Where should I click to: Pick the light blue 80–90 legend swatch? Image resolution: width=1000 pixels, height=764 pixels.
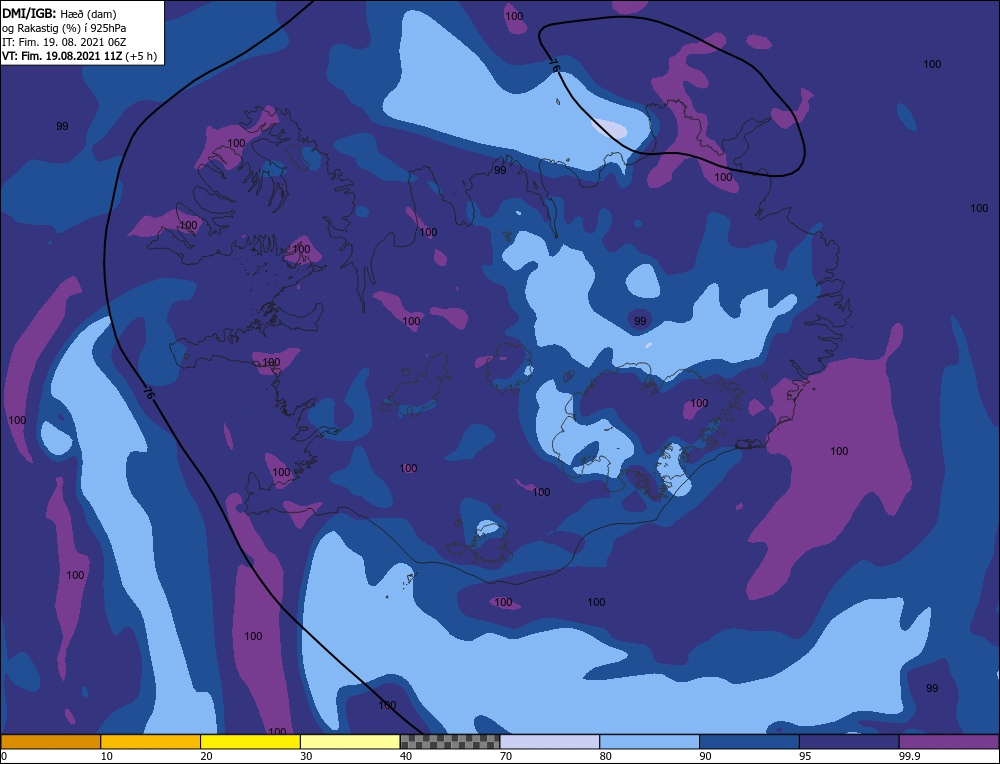[649, 742]
